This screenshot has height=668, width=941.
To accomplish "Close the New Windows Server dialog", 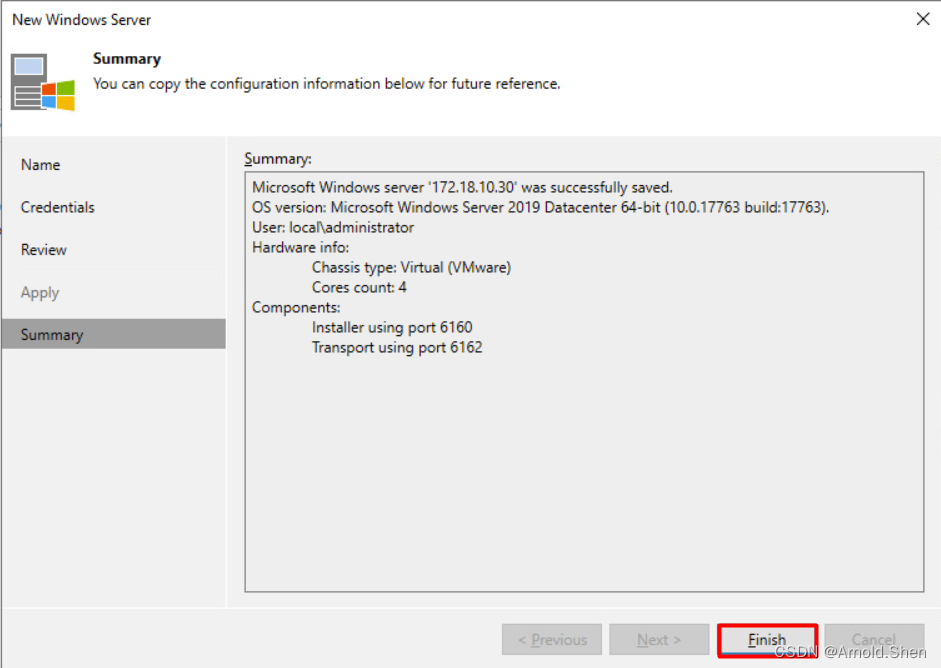I will (x=923, y=19).
